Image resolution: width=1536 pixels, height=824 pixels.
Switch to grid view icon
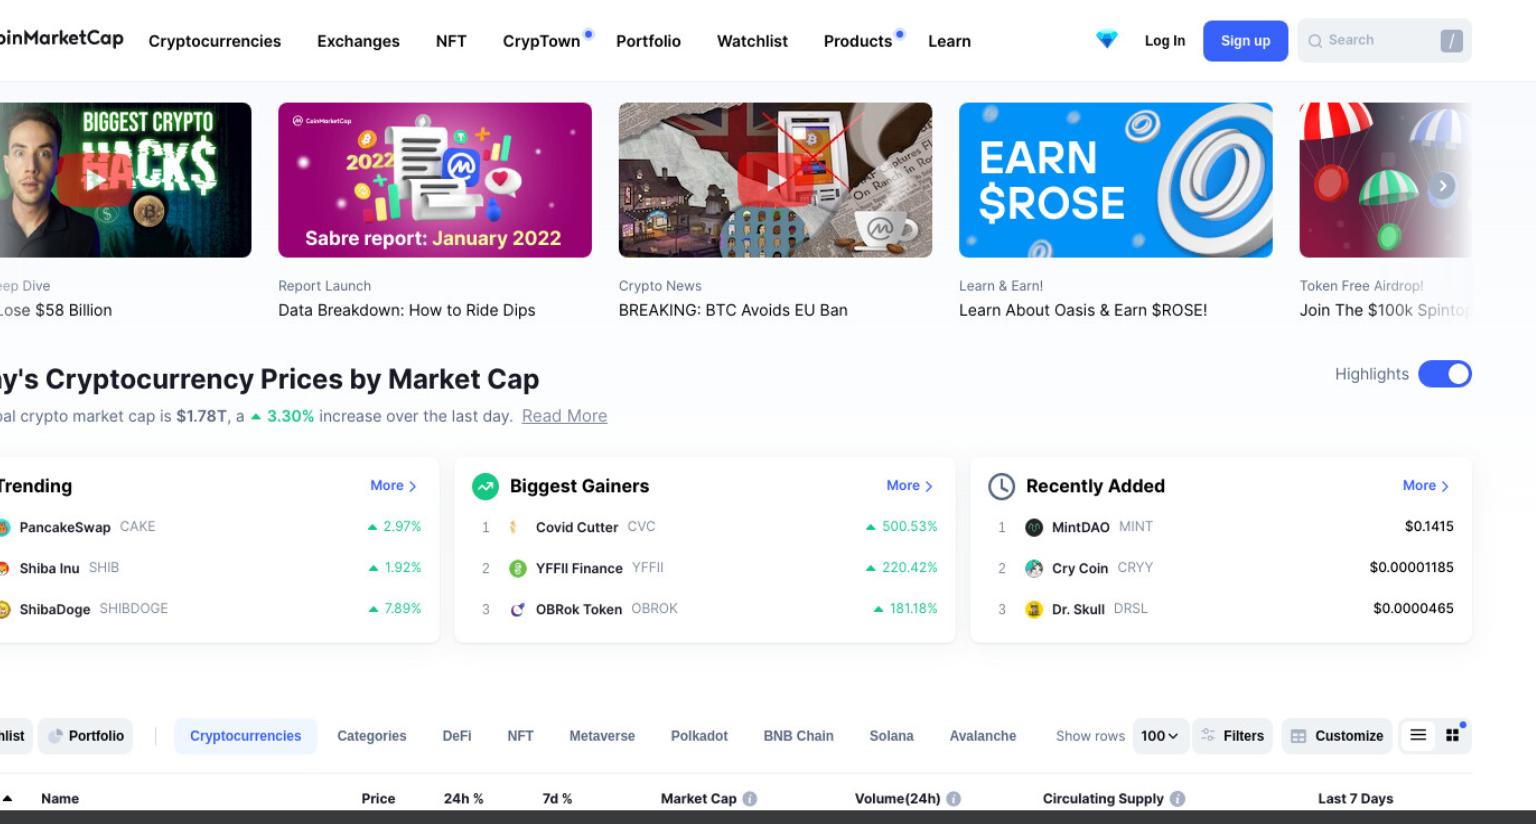tap(1452, 735)
